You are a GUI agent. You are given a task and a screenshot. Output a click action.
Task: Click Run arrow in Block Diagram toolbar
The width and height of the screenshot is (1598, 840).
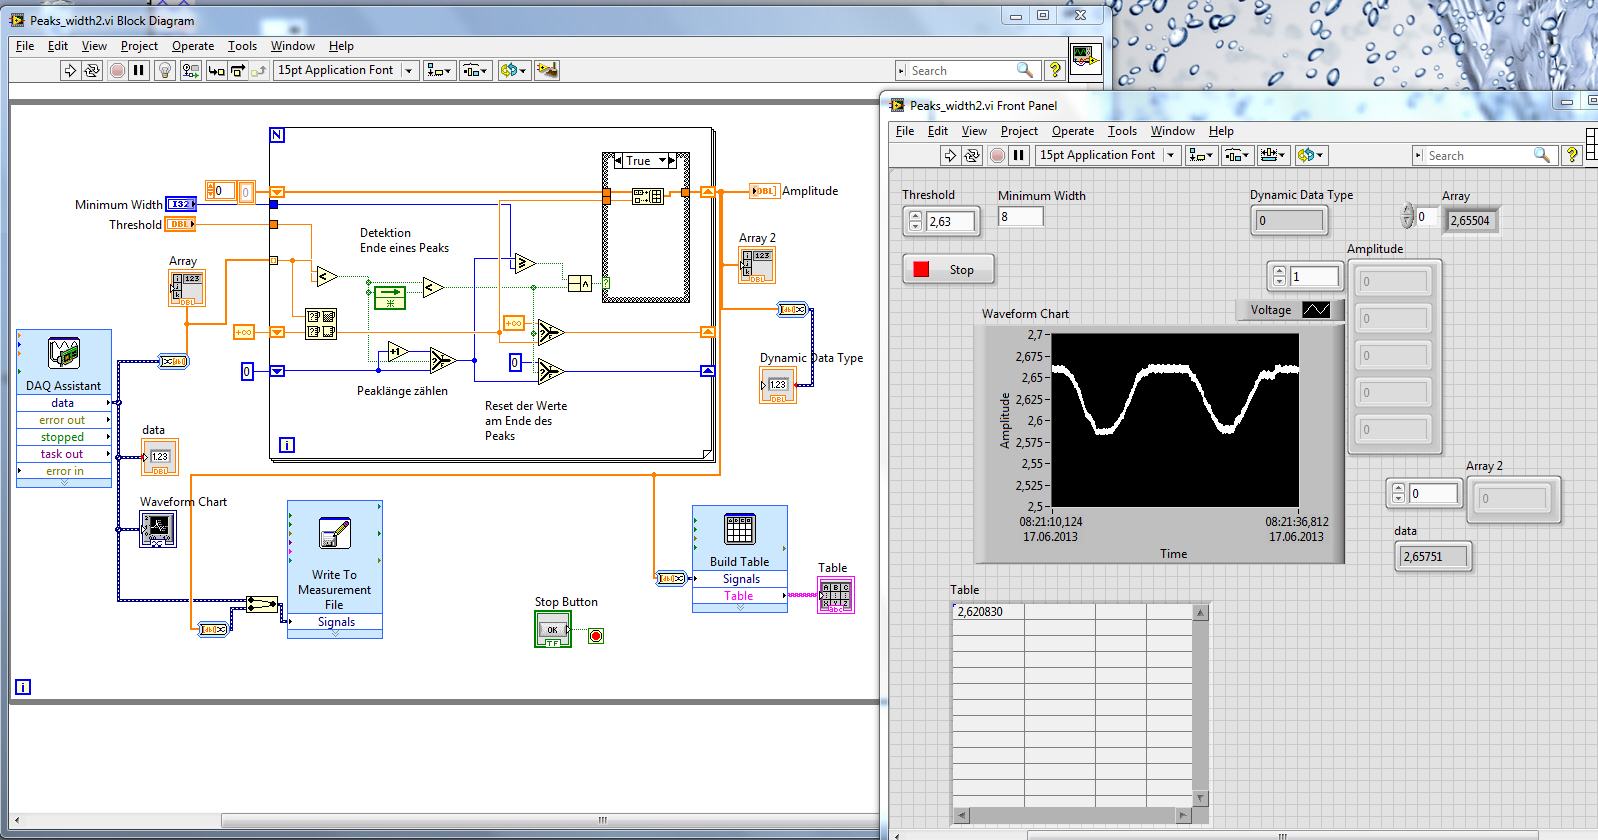coord(70,70)
